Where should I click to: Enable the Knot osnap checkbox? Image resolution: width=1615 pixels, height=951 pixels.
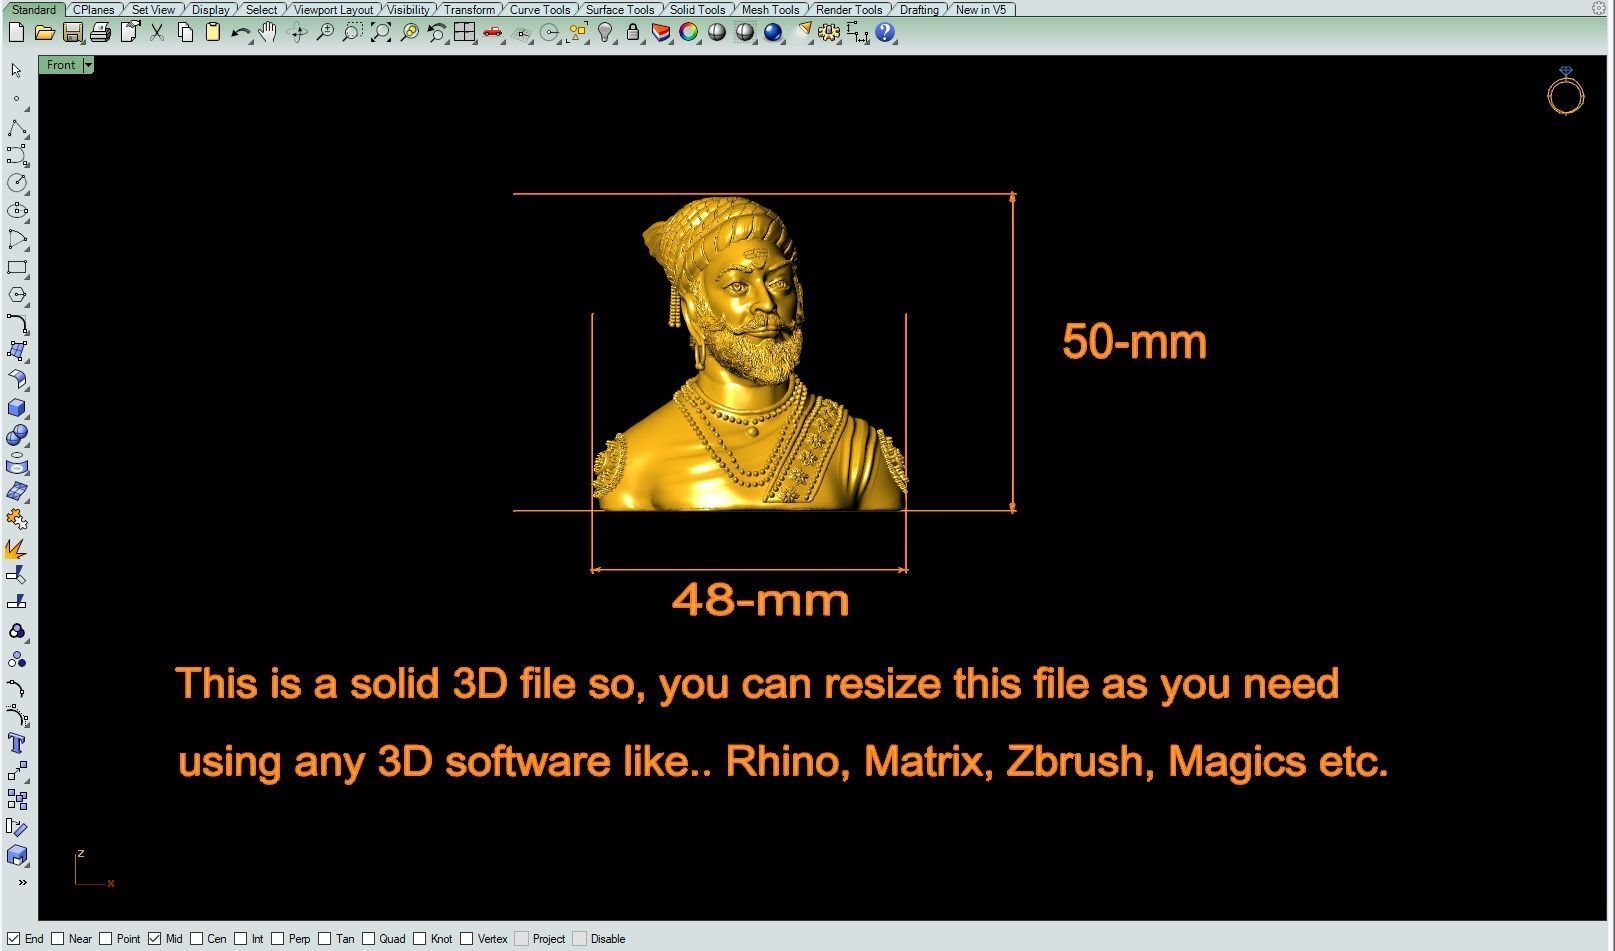coord(420,938)
